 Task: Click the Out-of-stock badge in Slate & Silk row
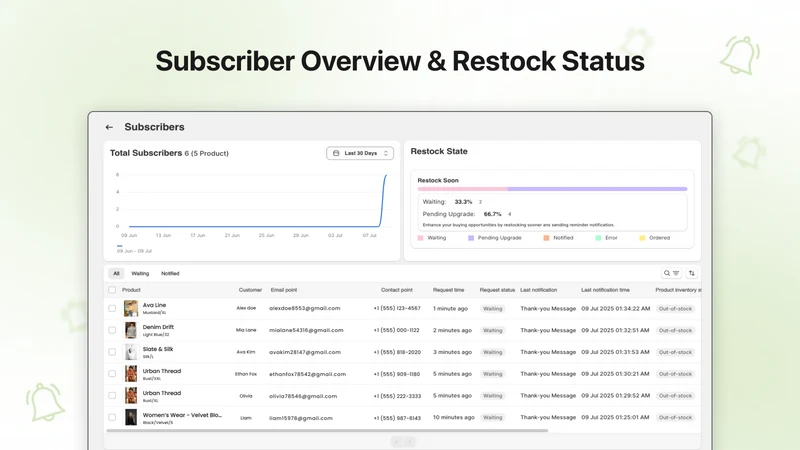click(x=675, y=352)
